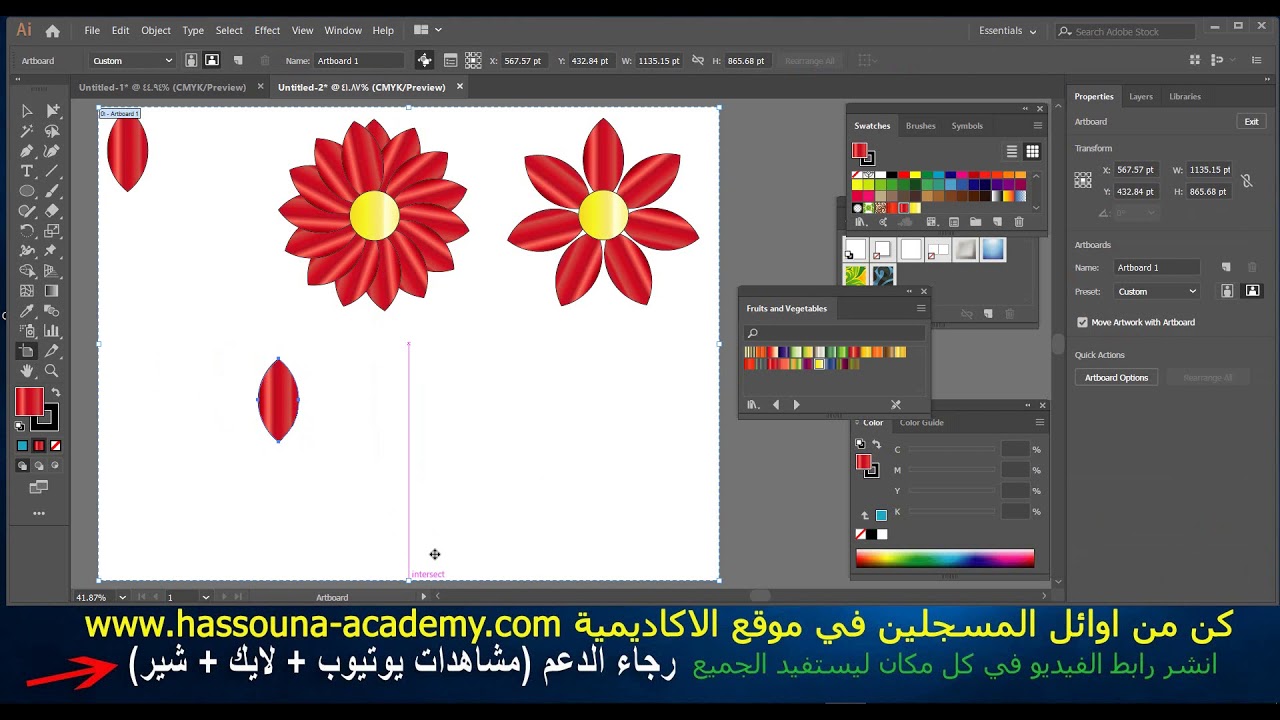Open Swatch Libraries menu icon
Image resolution: width=1280 pixels, height=720 pixels.
coord(860,222)
